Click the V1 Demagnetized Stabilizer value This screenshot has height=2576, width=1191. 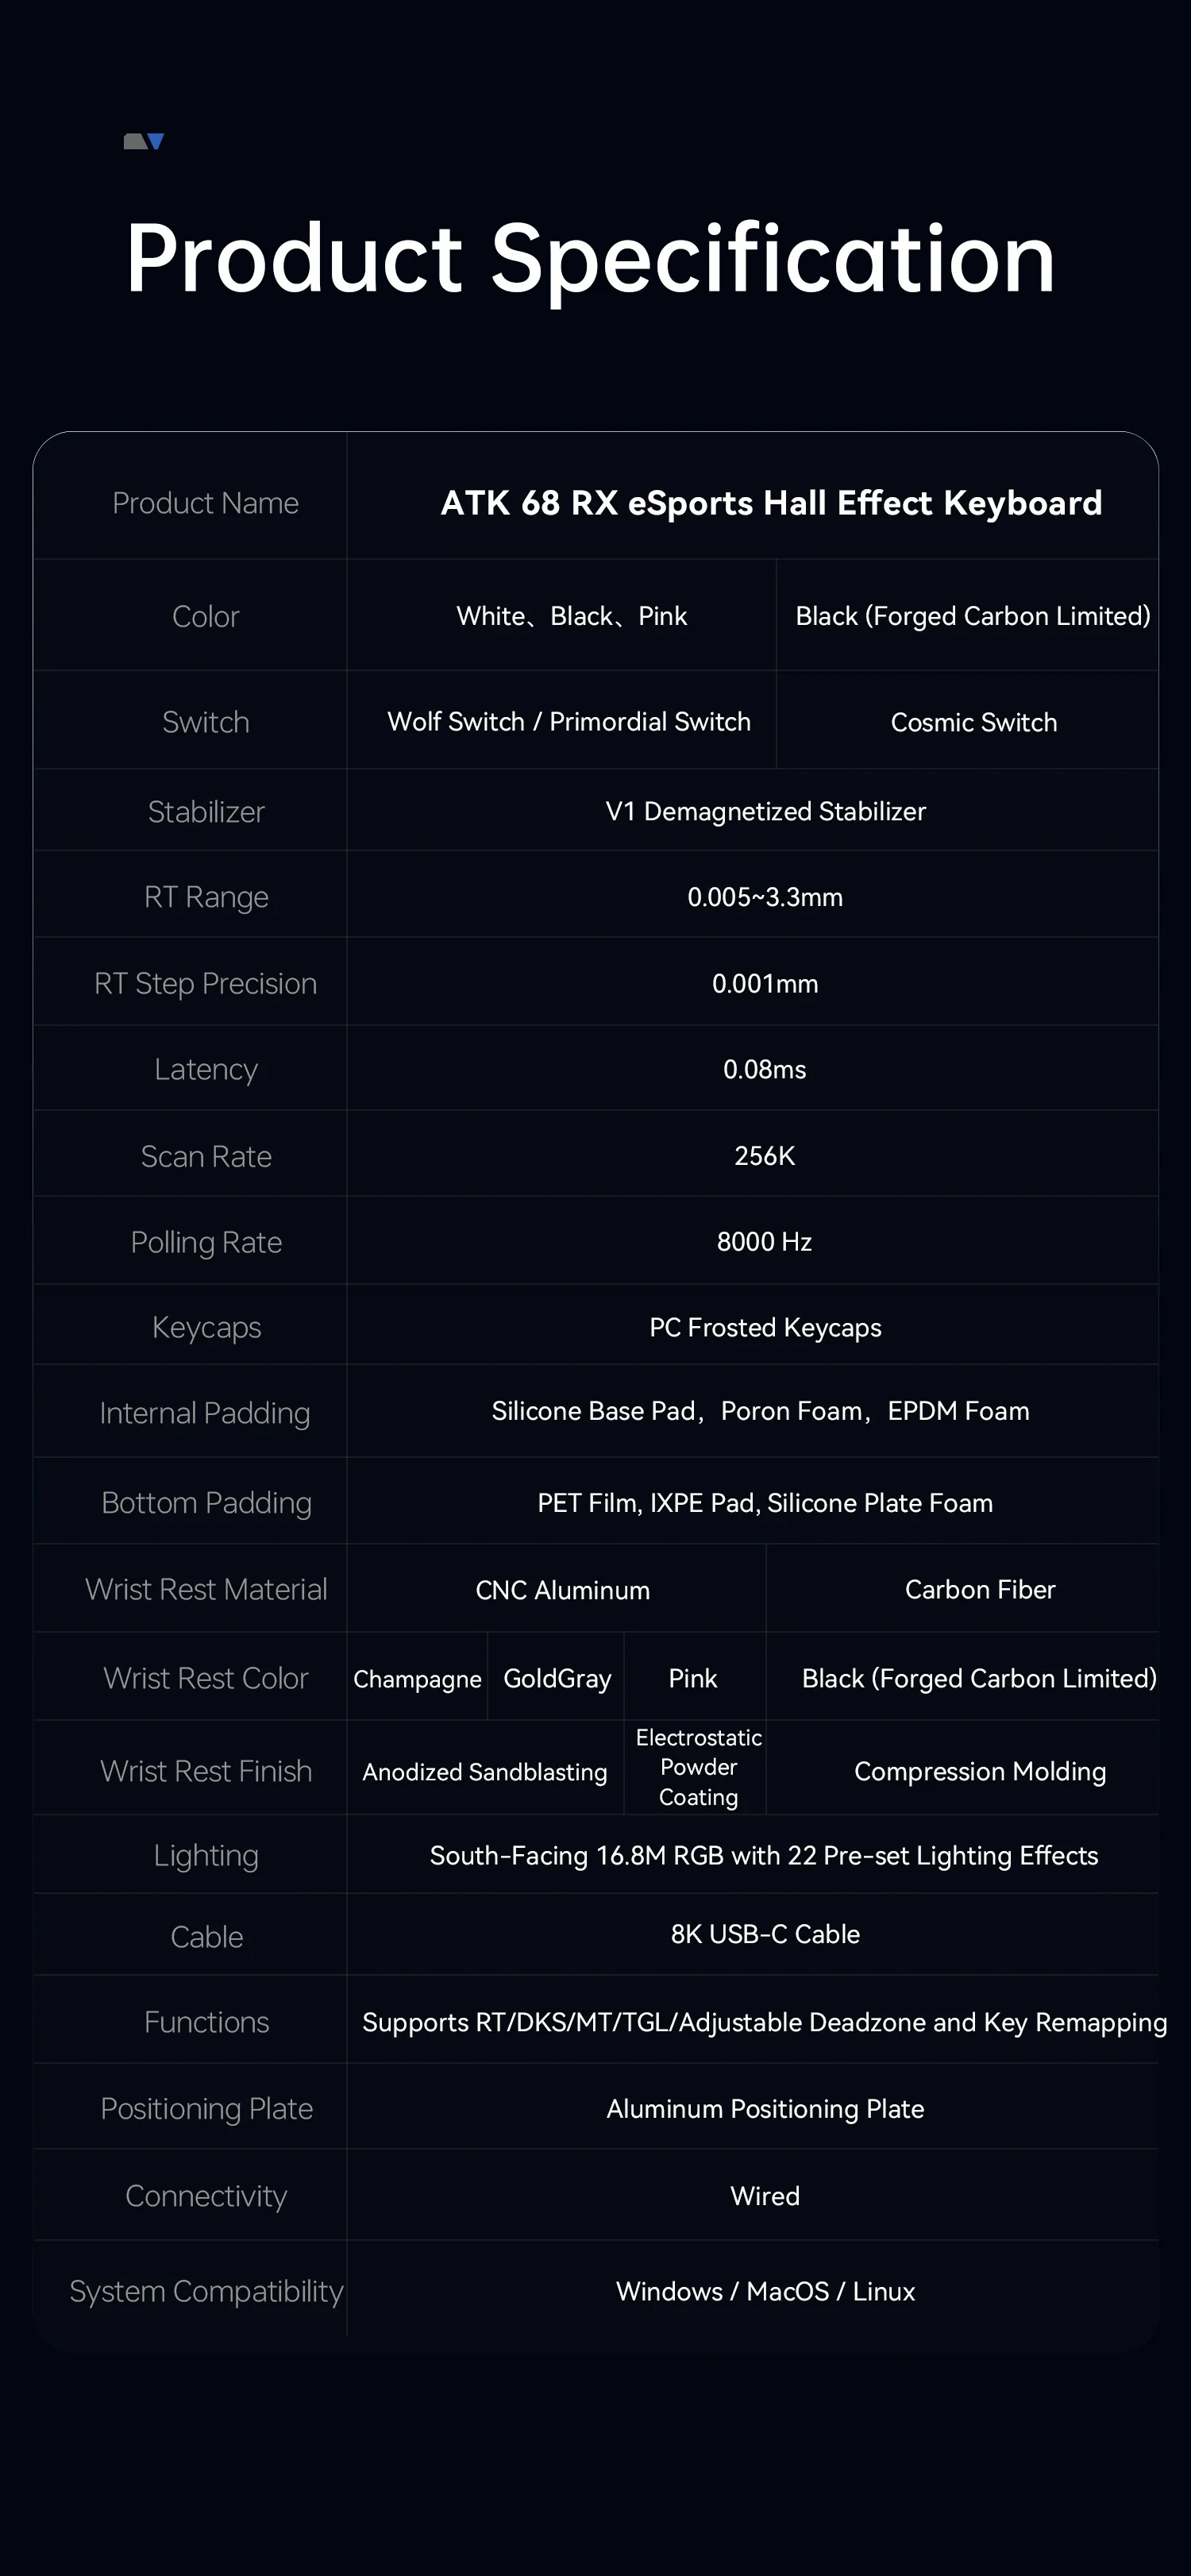click(765, 811)
